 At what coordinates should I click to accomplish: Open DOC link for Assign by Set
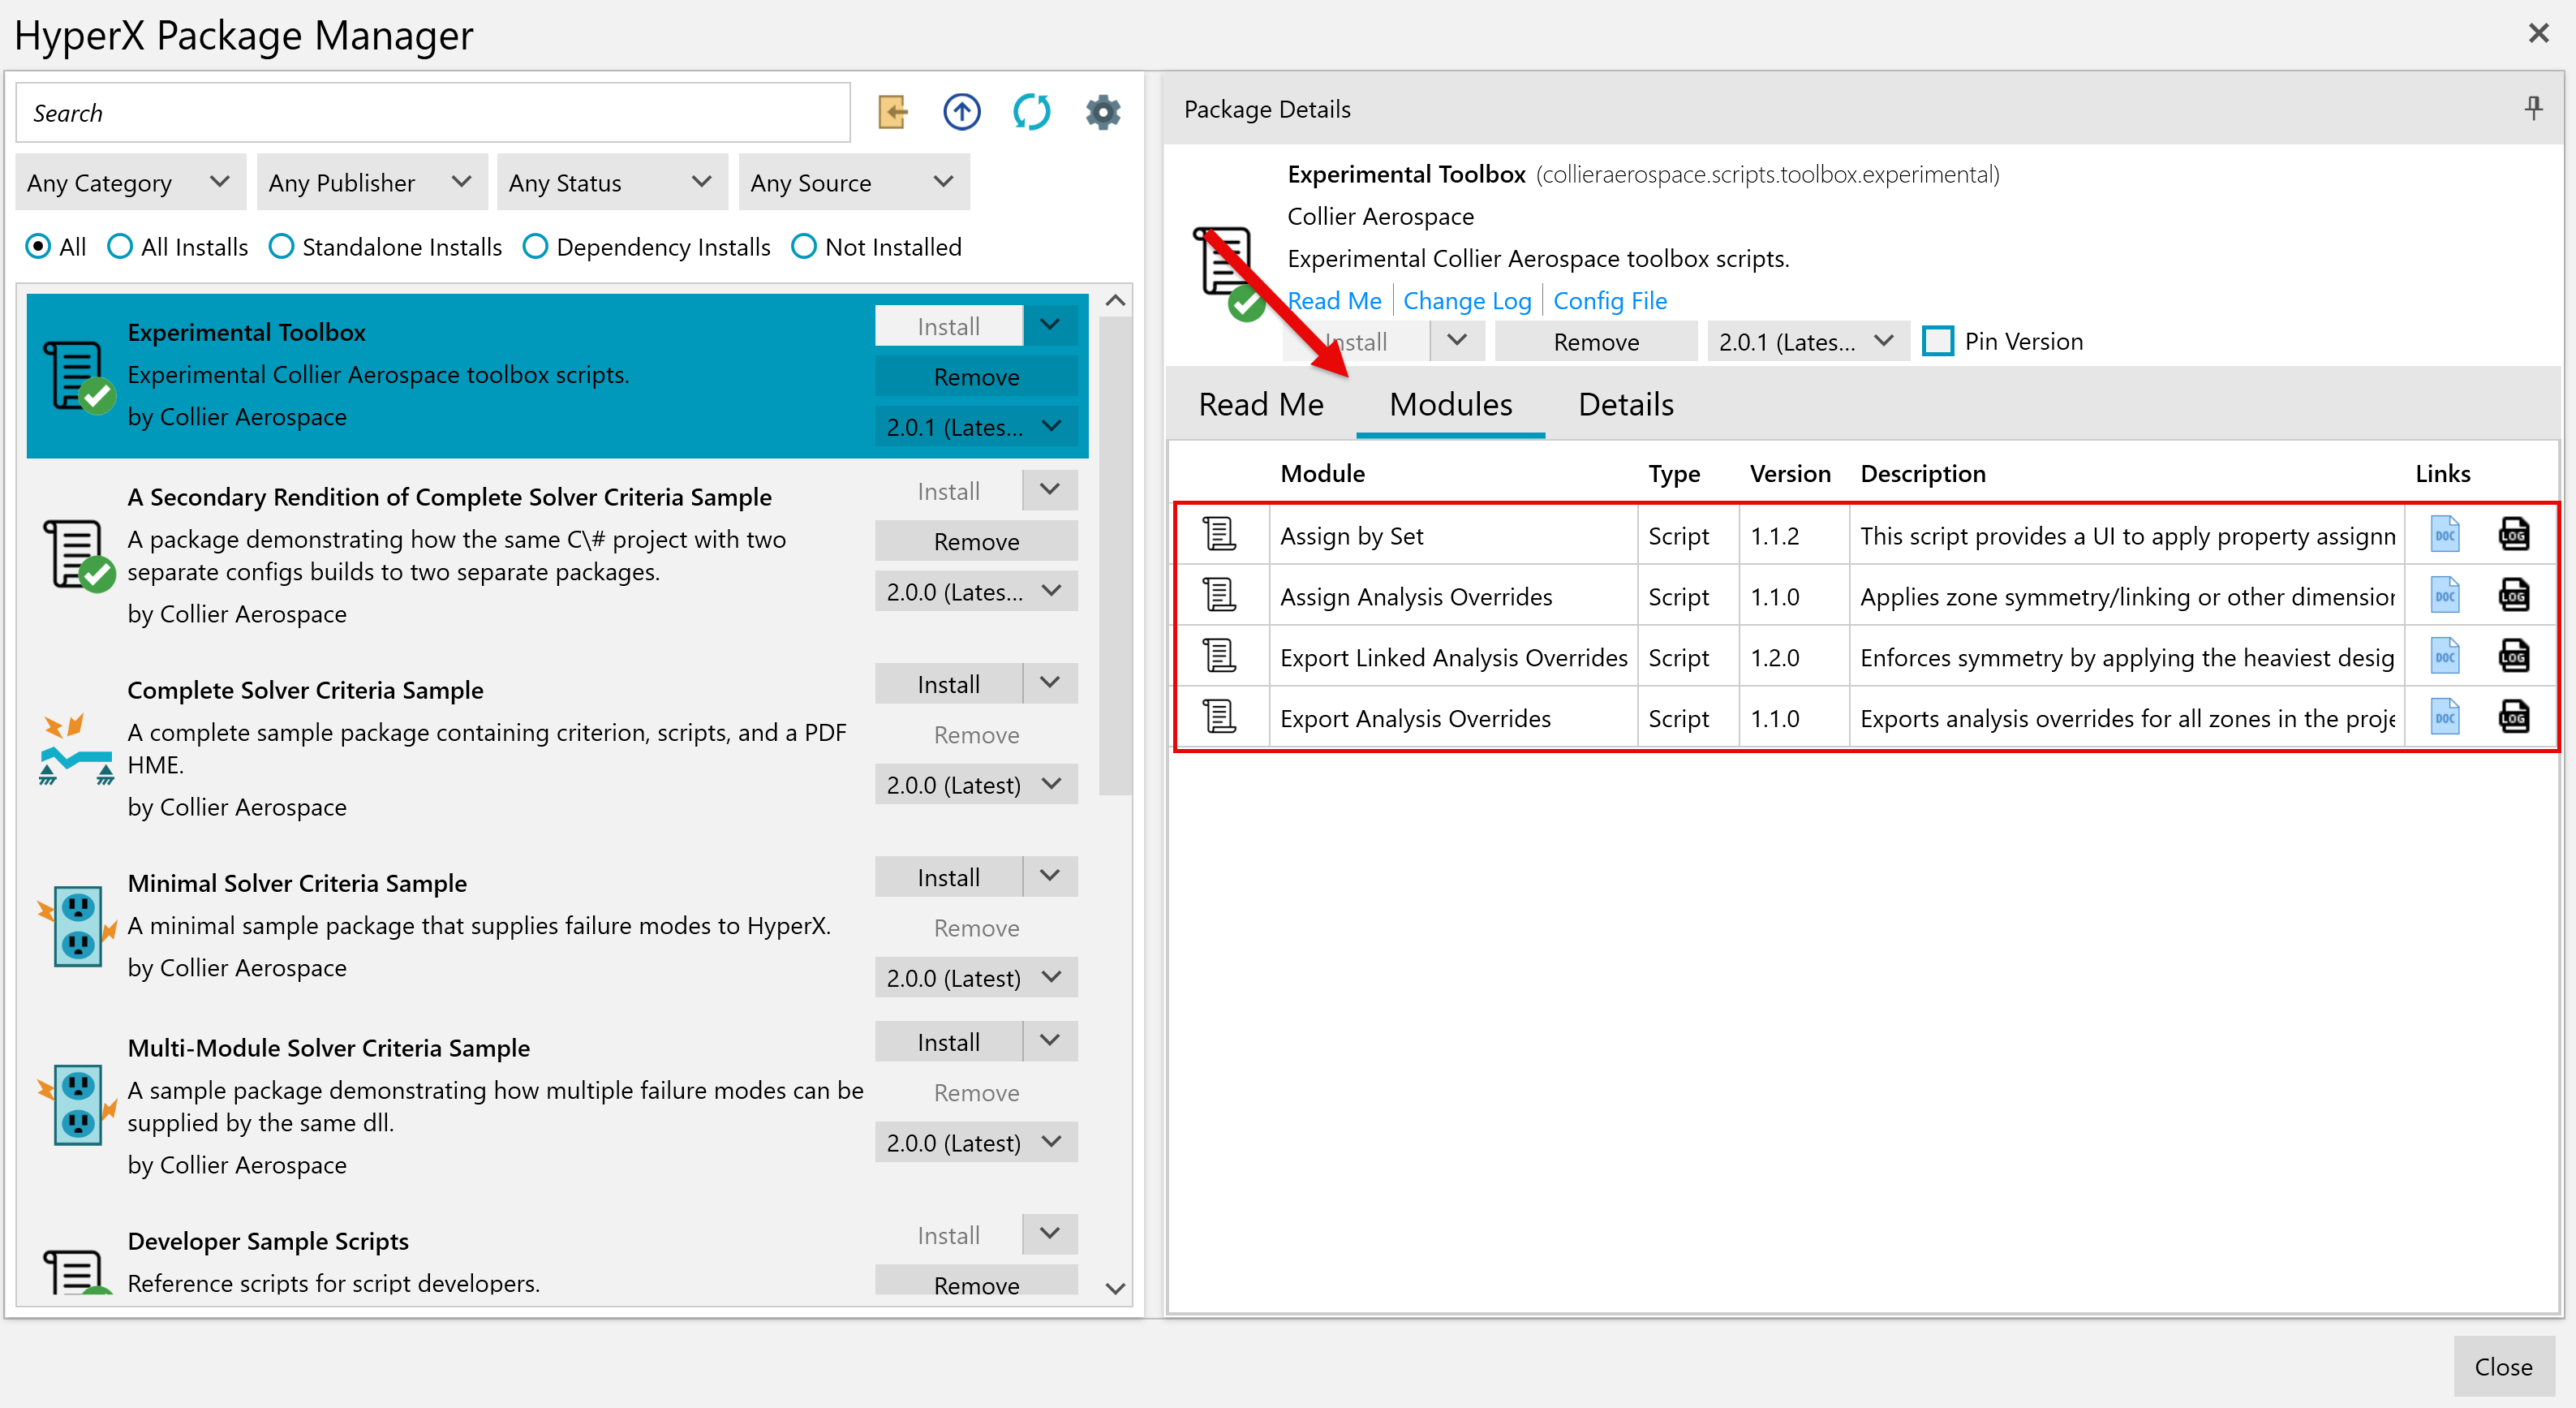pyautogui.click(x=2445, y=535)
